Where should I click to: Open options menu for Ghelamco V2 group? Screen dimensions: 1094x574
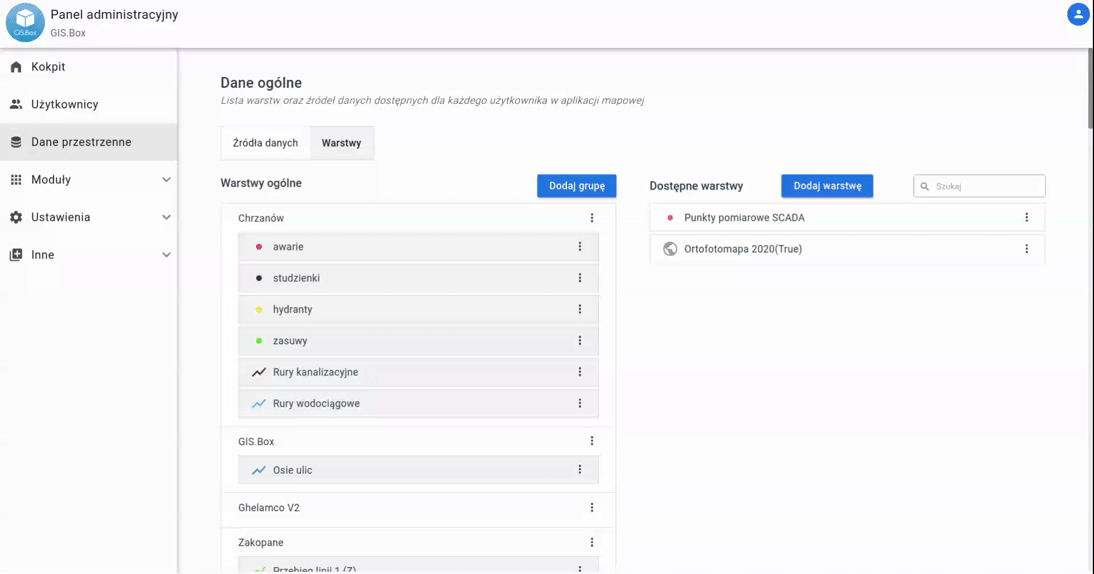point(591,508)
